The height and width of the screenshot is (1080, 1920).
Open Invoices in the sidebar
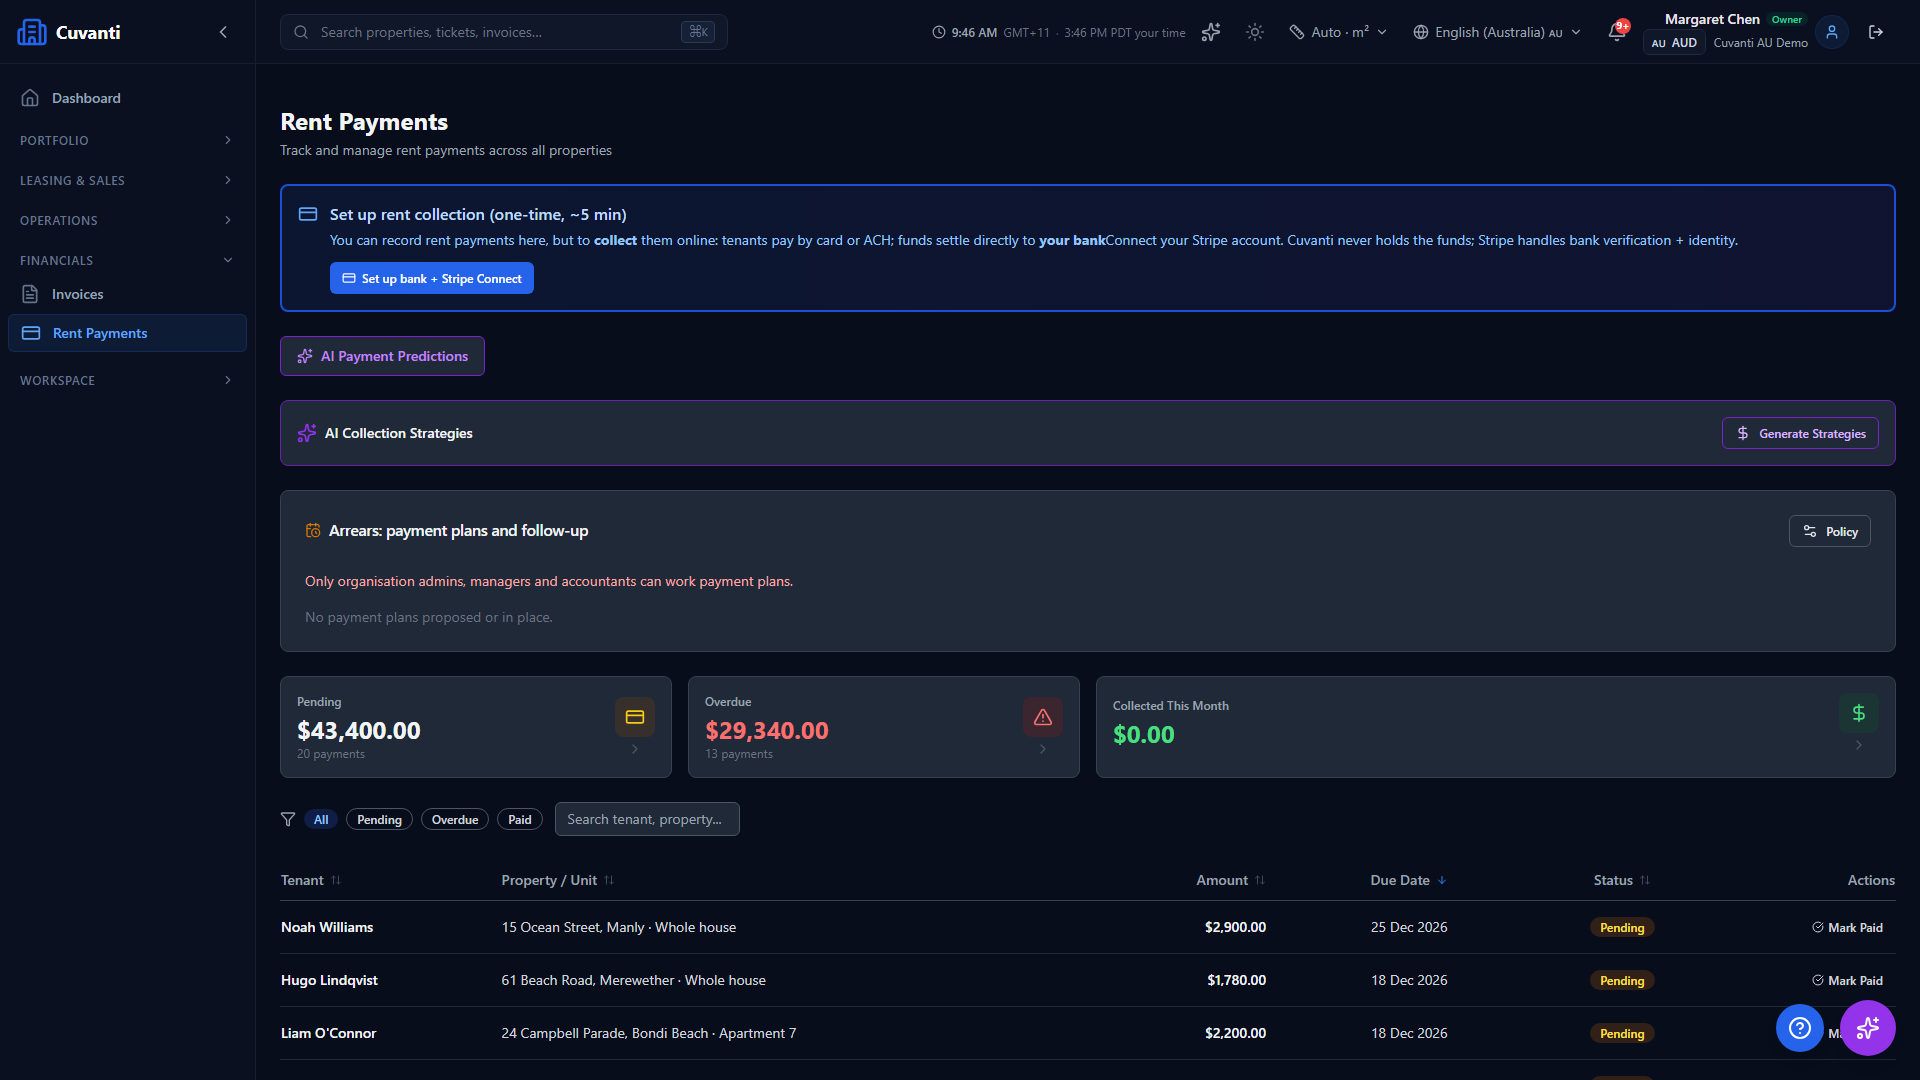pyautogui.click(x=127, y=294)
